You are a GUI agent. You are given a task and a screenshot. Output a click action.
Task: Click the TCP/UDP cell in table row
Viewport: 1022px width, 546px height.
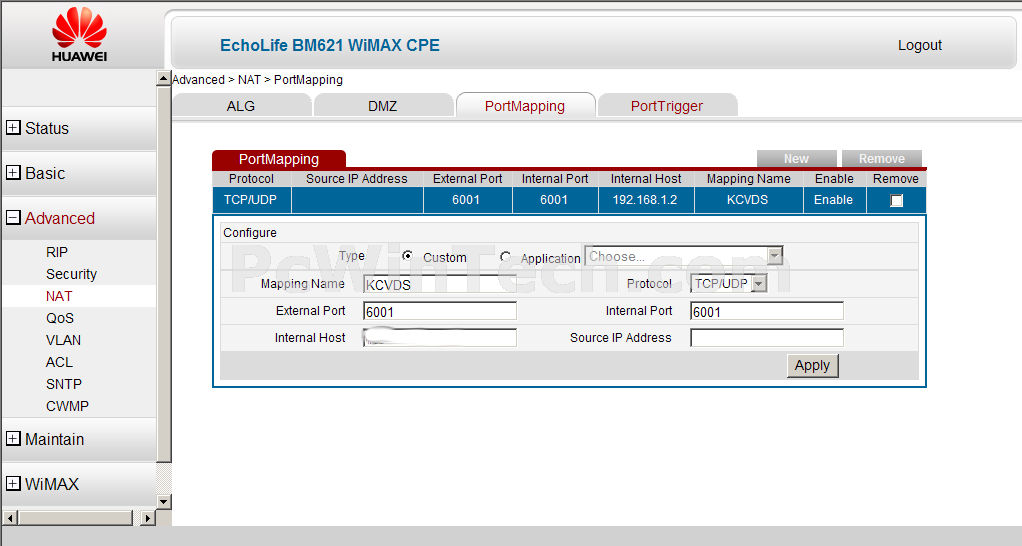[x=251, y=200]
